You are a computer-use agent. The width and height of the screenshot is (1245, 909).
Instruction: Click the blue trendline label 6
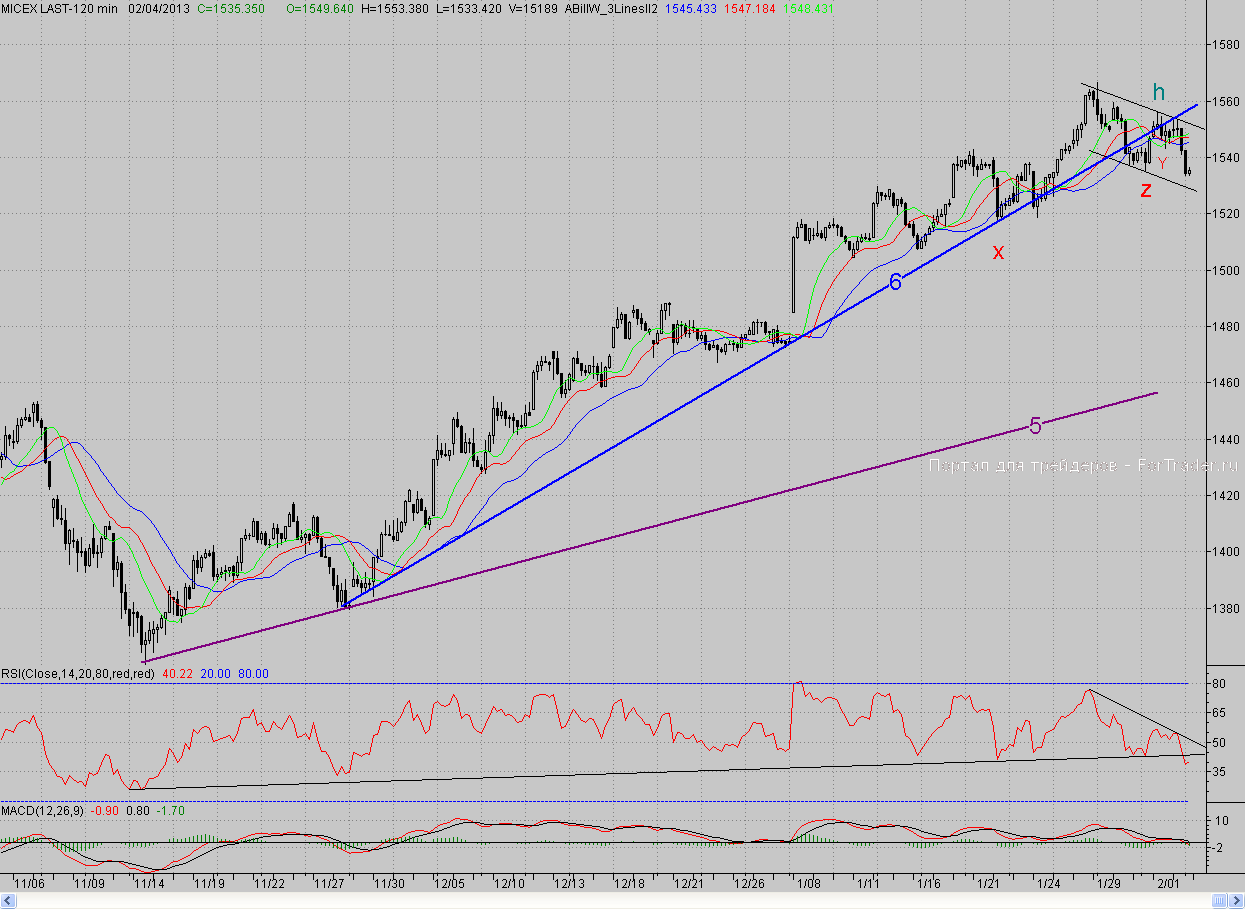coord(895,283)
